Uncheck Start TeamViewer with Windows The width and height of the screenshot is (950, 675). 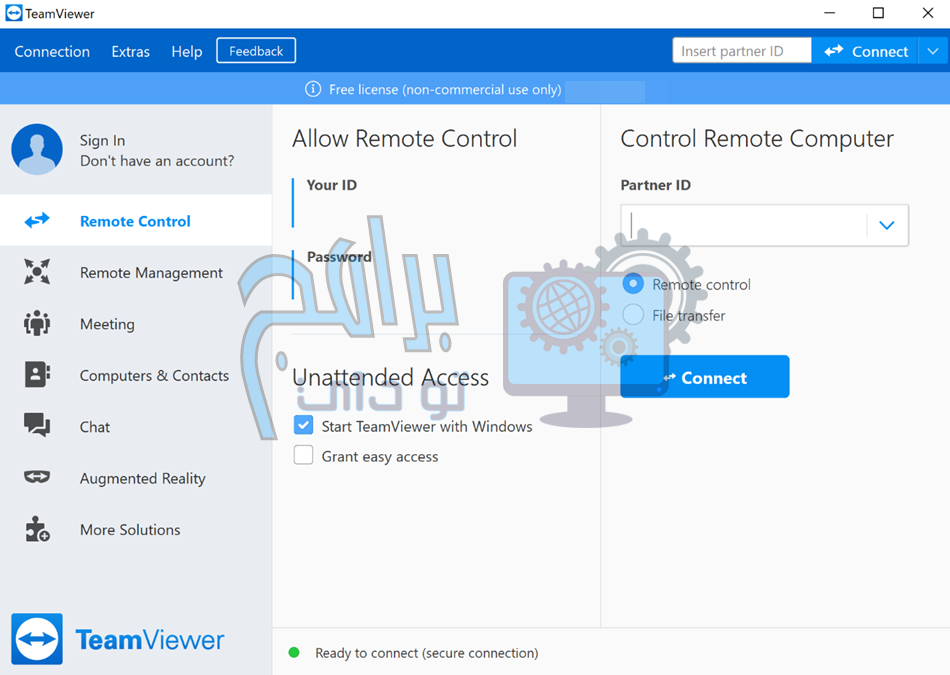(x=303, y=426)
